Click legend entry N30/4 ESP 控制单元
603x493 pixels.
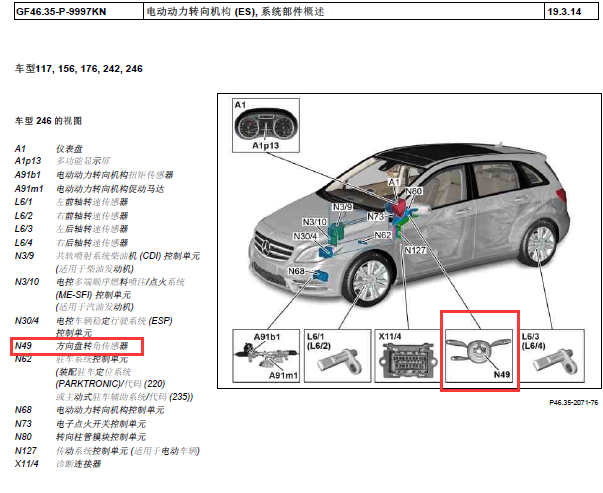point(94,326)
